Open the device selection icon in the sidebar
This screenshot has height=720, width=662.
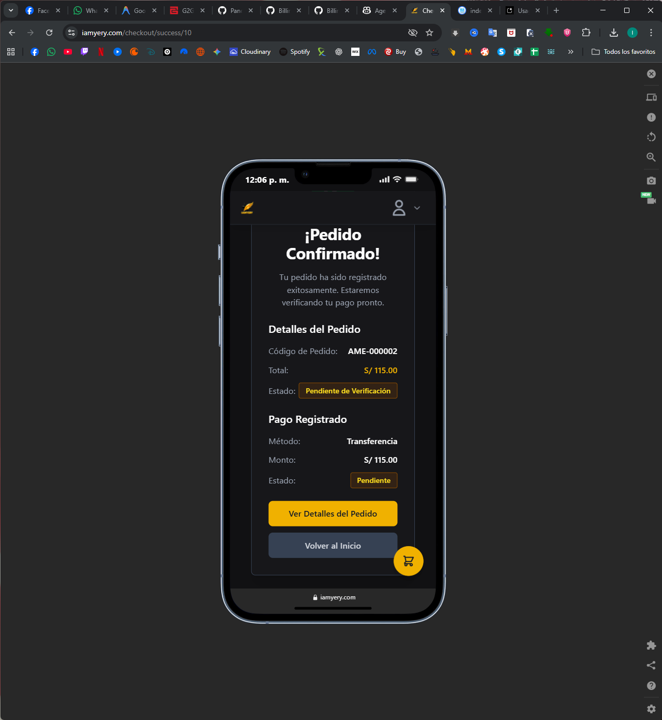pos(651,97)
